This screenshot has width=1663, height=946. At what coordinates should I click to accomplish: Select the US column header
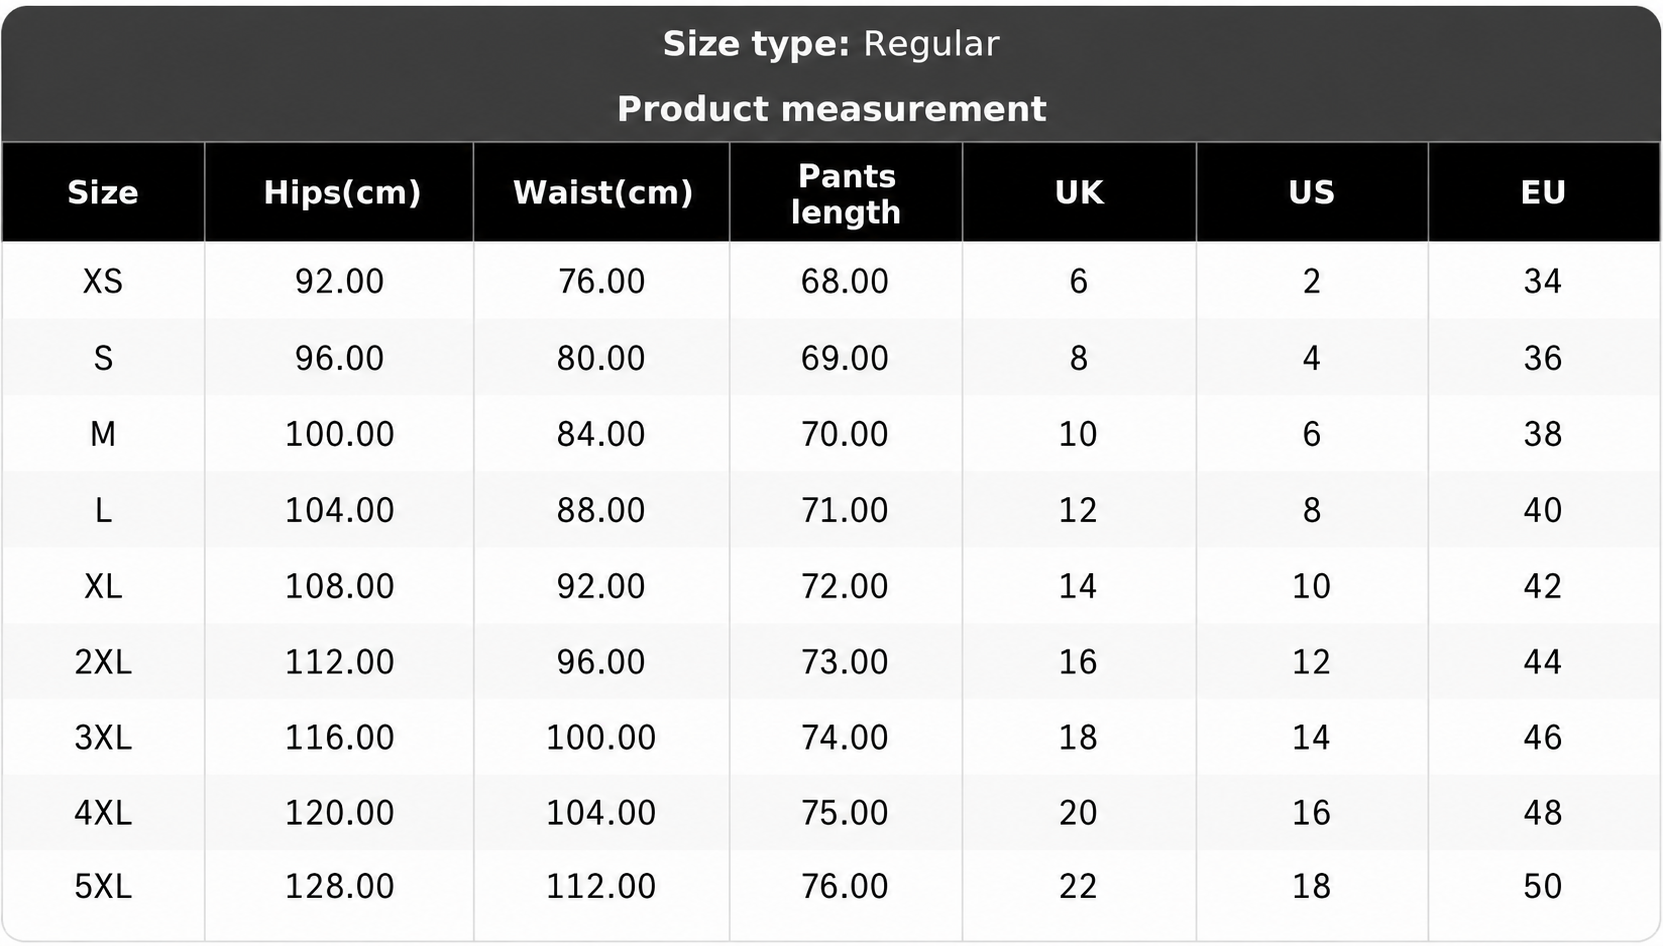(x=1311, y=192)
